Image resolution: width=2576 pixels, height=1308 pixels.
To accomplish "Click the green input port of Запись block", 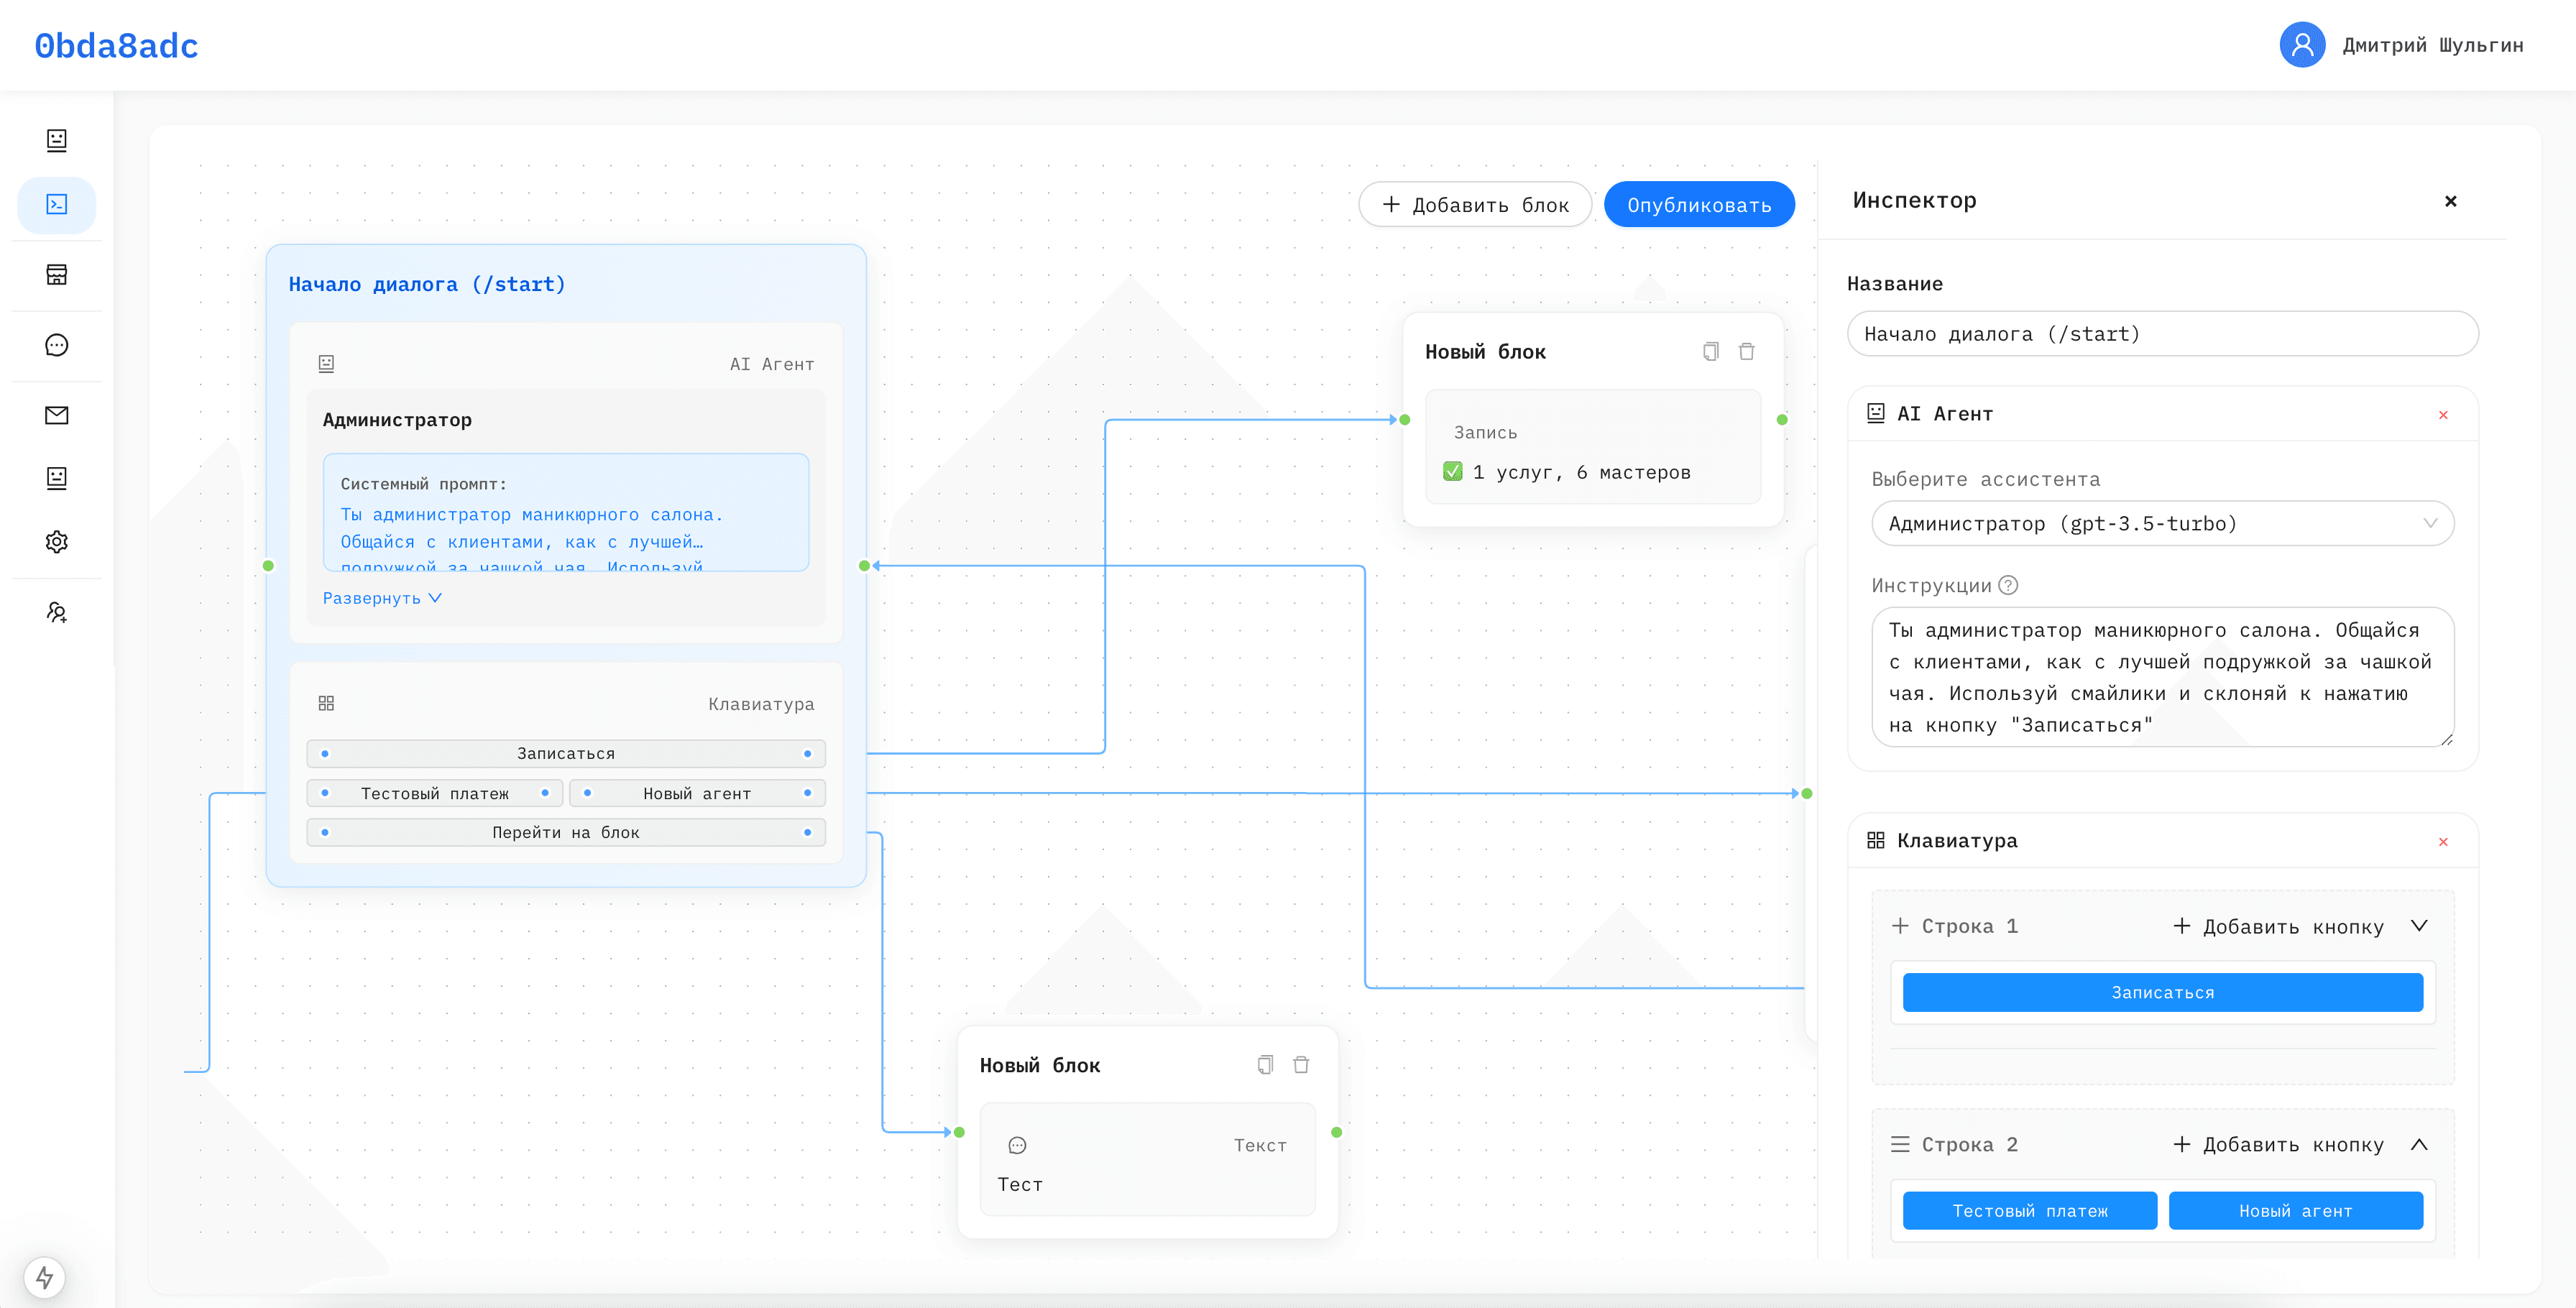I will (1404, 419).
